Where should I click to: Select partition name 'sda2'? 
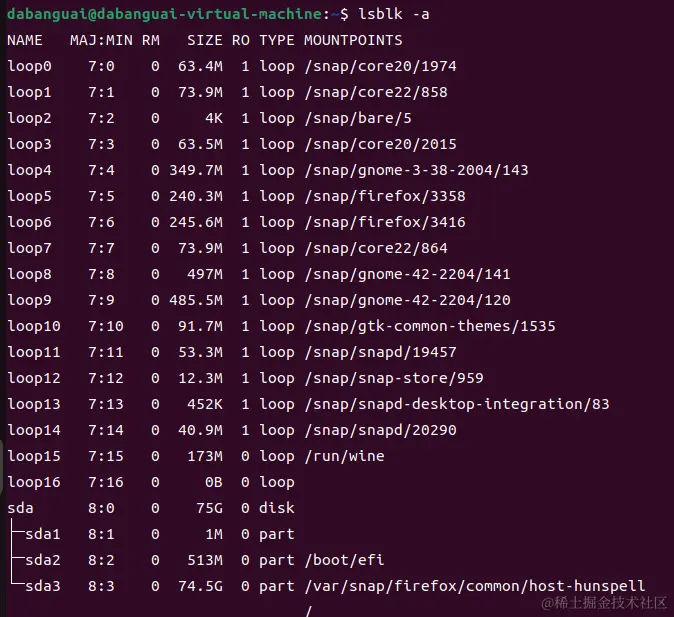(43, 561)
